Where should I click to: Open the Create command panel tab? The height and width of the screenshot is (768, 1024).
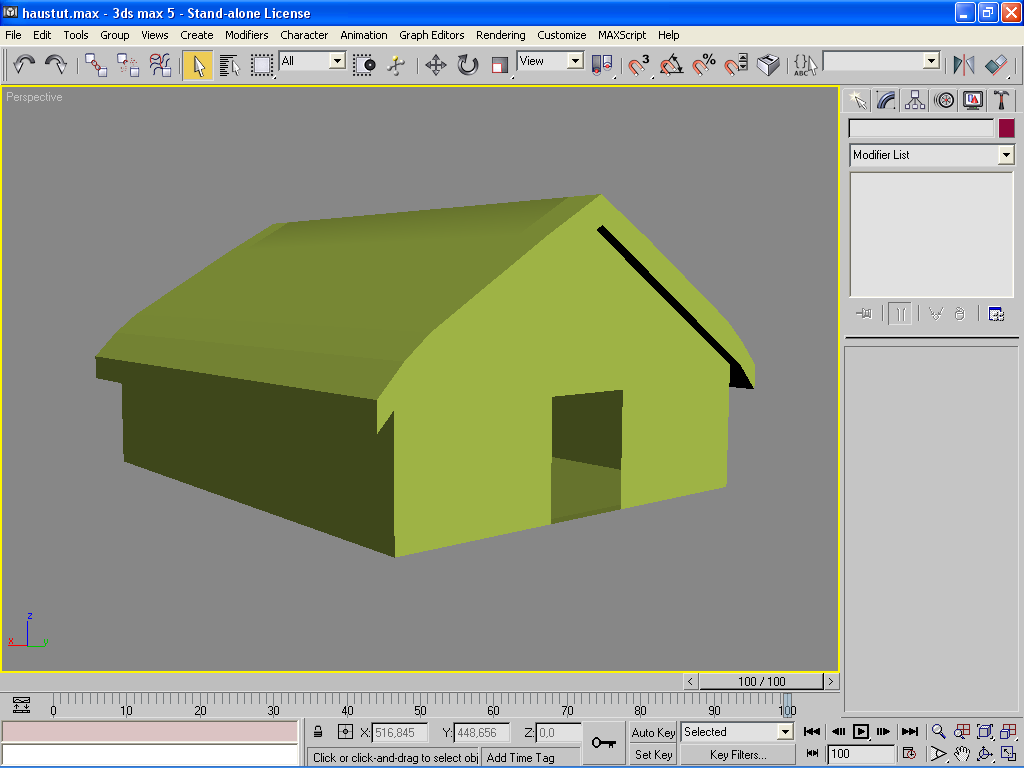click(857, 100)
